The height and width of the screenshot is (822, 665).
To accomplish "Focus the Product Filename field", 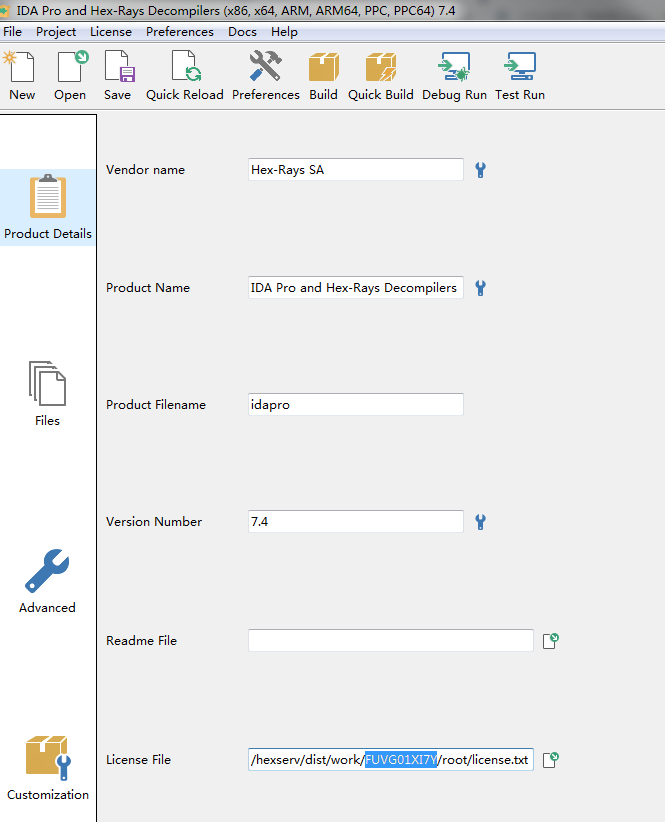I will coord(356,405).
